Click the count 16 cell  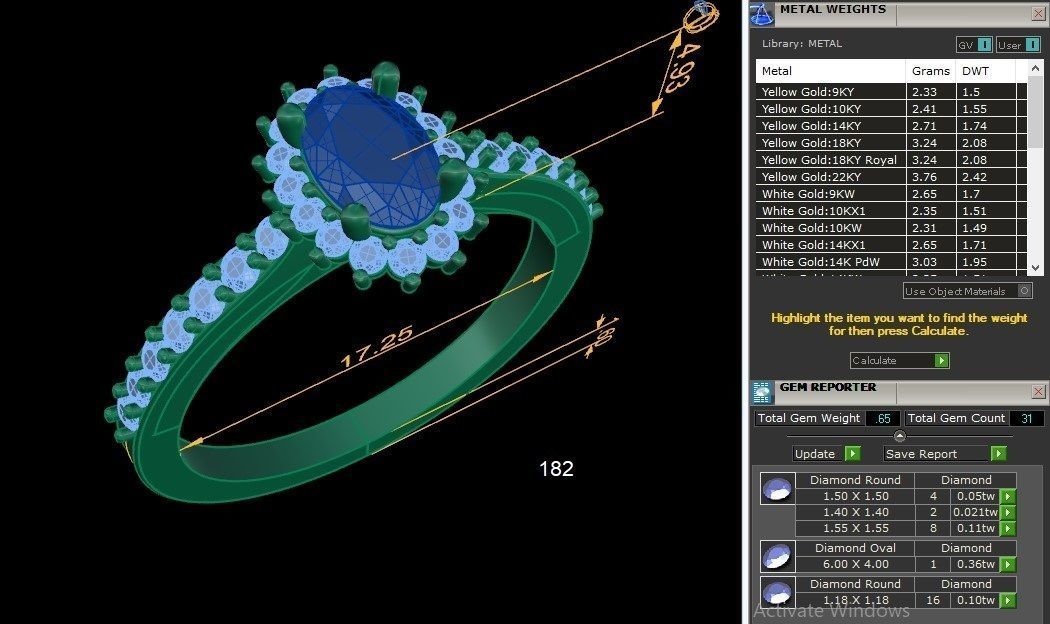(x=933, y=601)
